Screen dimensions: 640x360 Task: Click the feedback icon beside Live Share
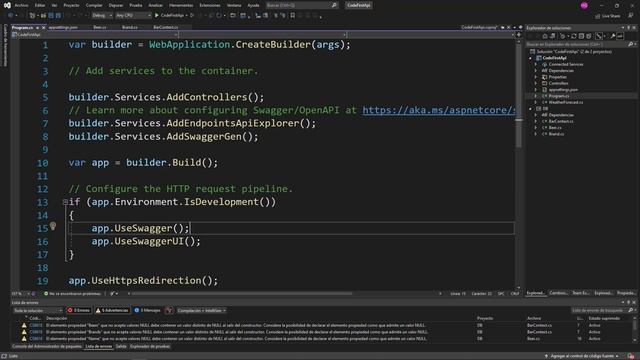click(631, 16)
